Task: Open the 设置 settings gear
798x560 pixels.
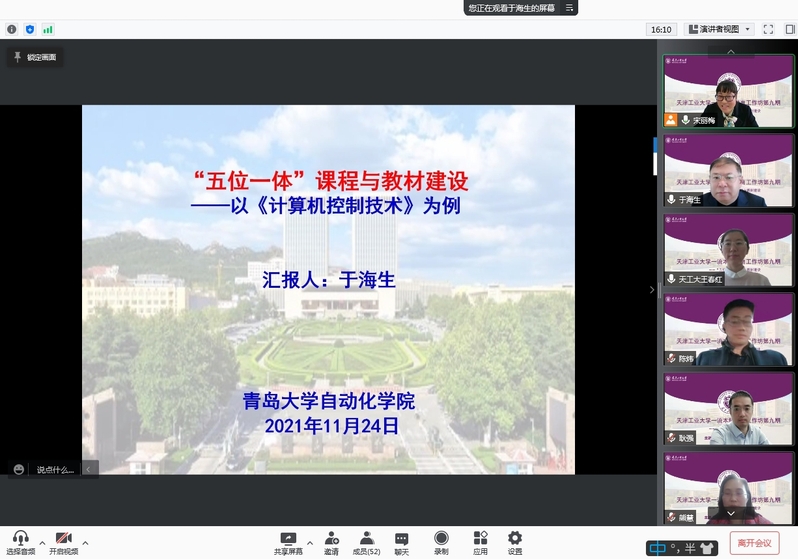Action: [514, 542]
